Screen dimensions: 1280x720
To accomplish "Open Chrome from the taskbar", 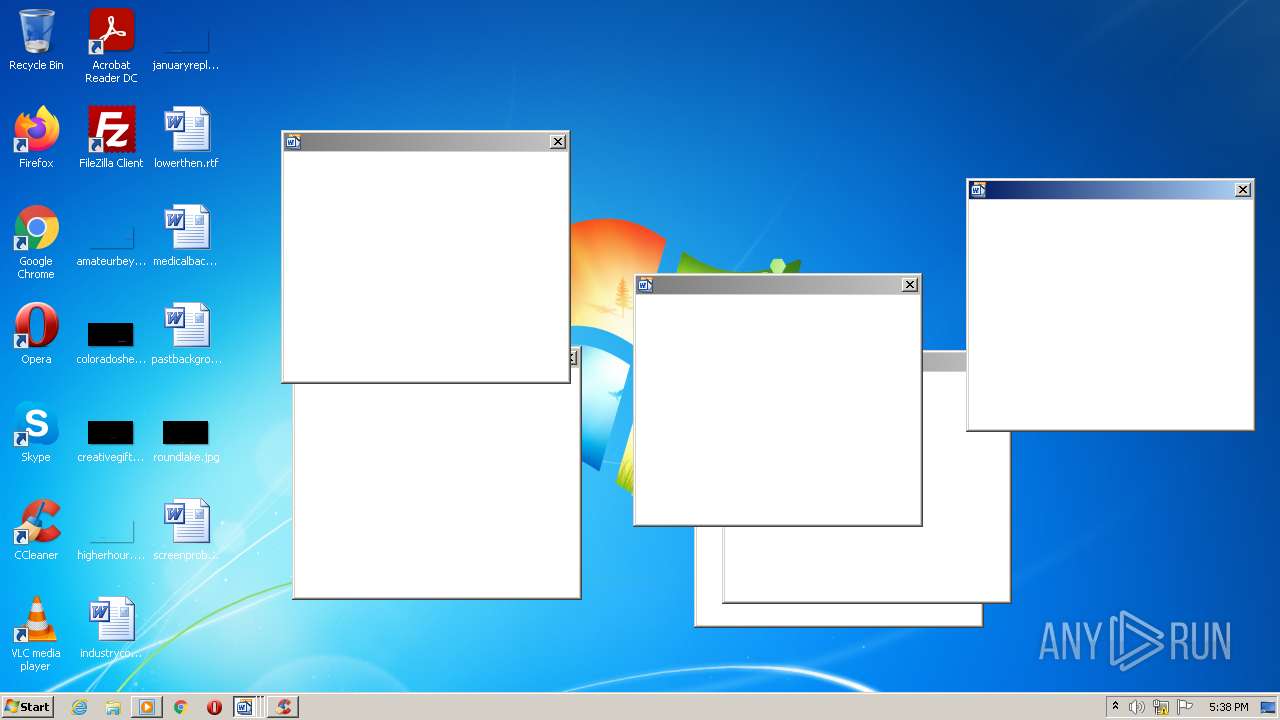I will pos(180,707).
